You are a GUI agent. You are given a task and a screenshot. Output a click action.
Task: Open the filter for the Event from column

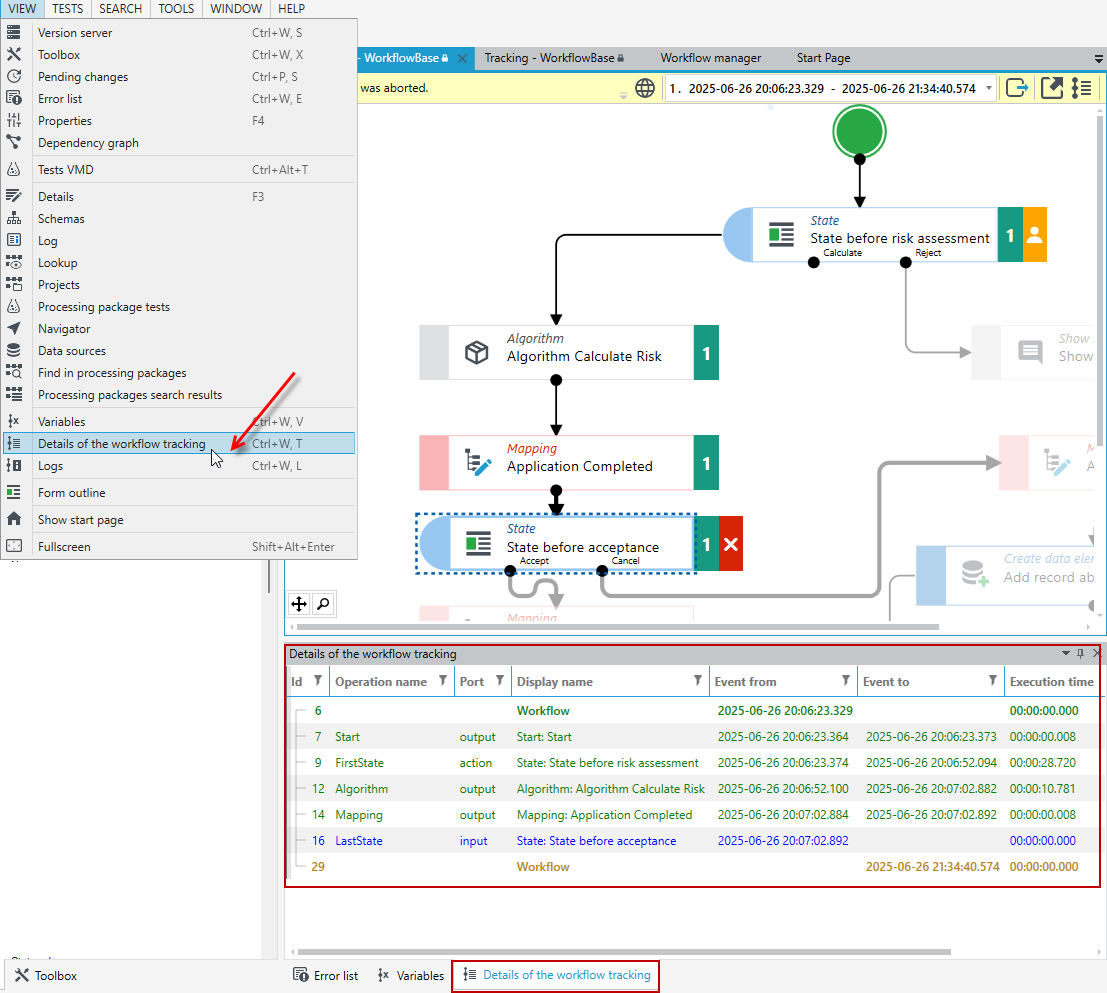pyautogui.click(x=845, y=680)
